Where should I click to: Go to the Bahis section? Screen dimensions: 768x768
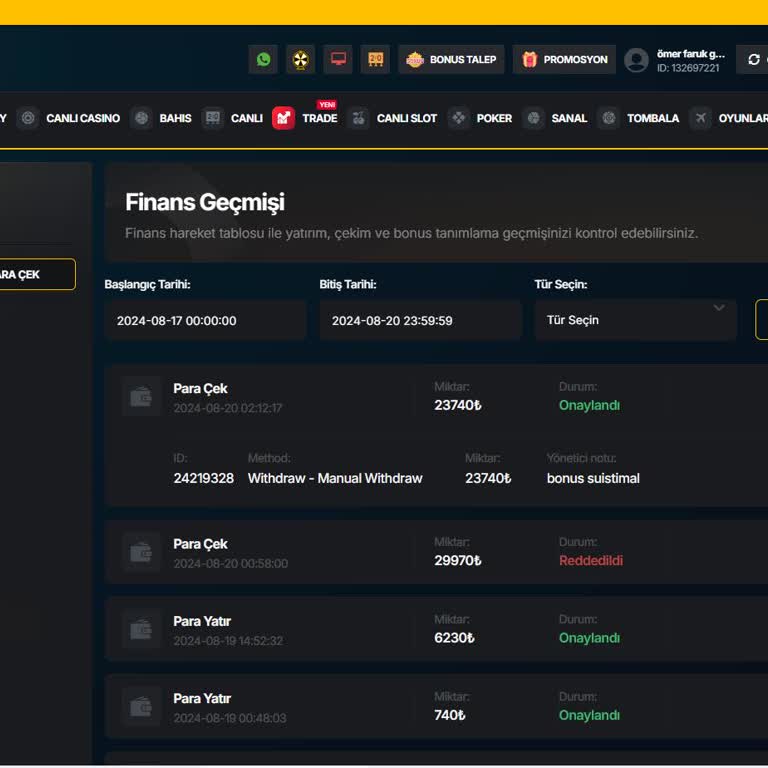click(175, 118)
